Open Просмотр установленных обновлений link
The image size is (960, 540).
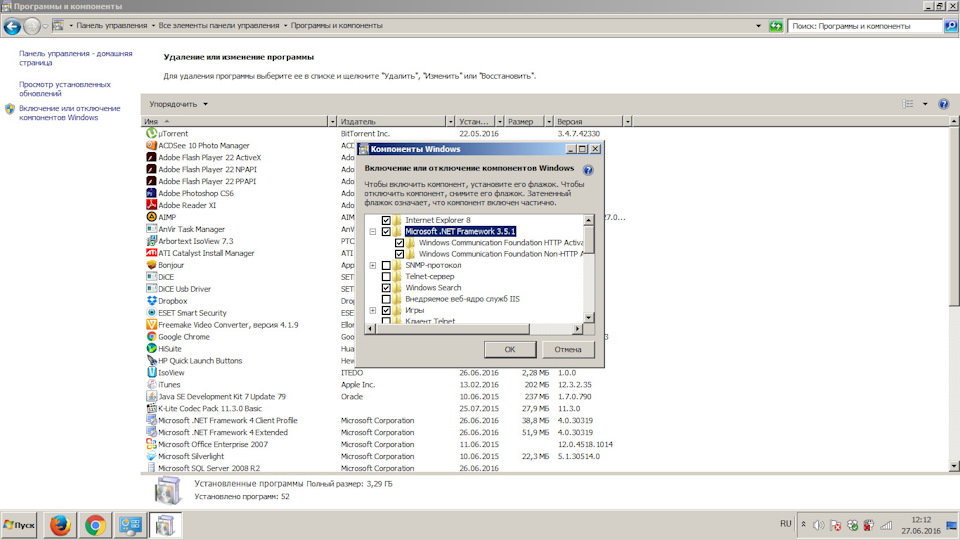pos(64,89)
